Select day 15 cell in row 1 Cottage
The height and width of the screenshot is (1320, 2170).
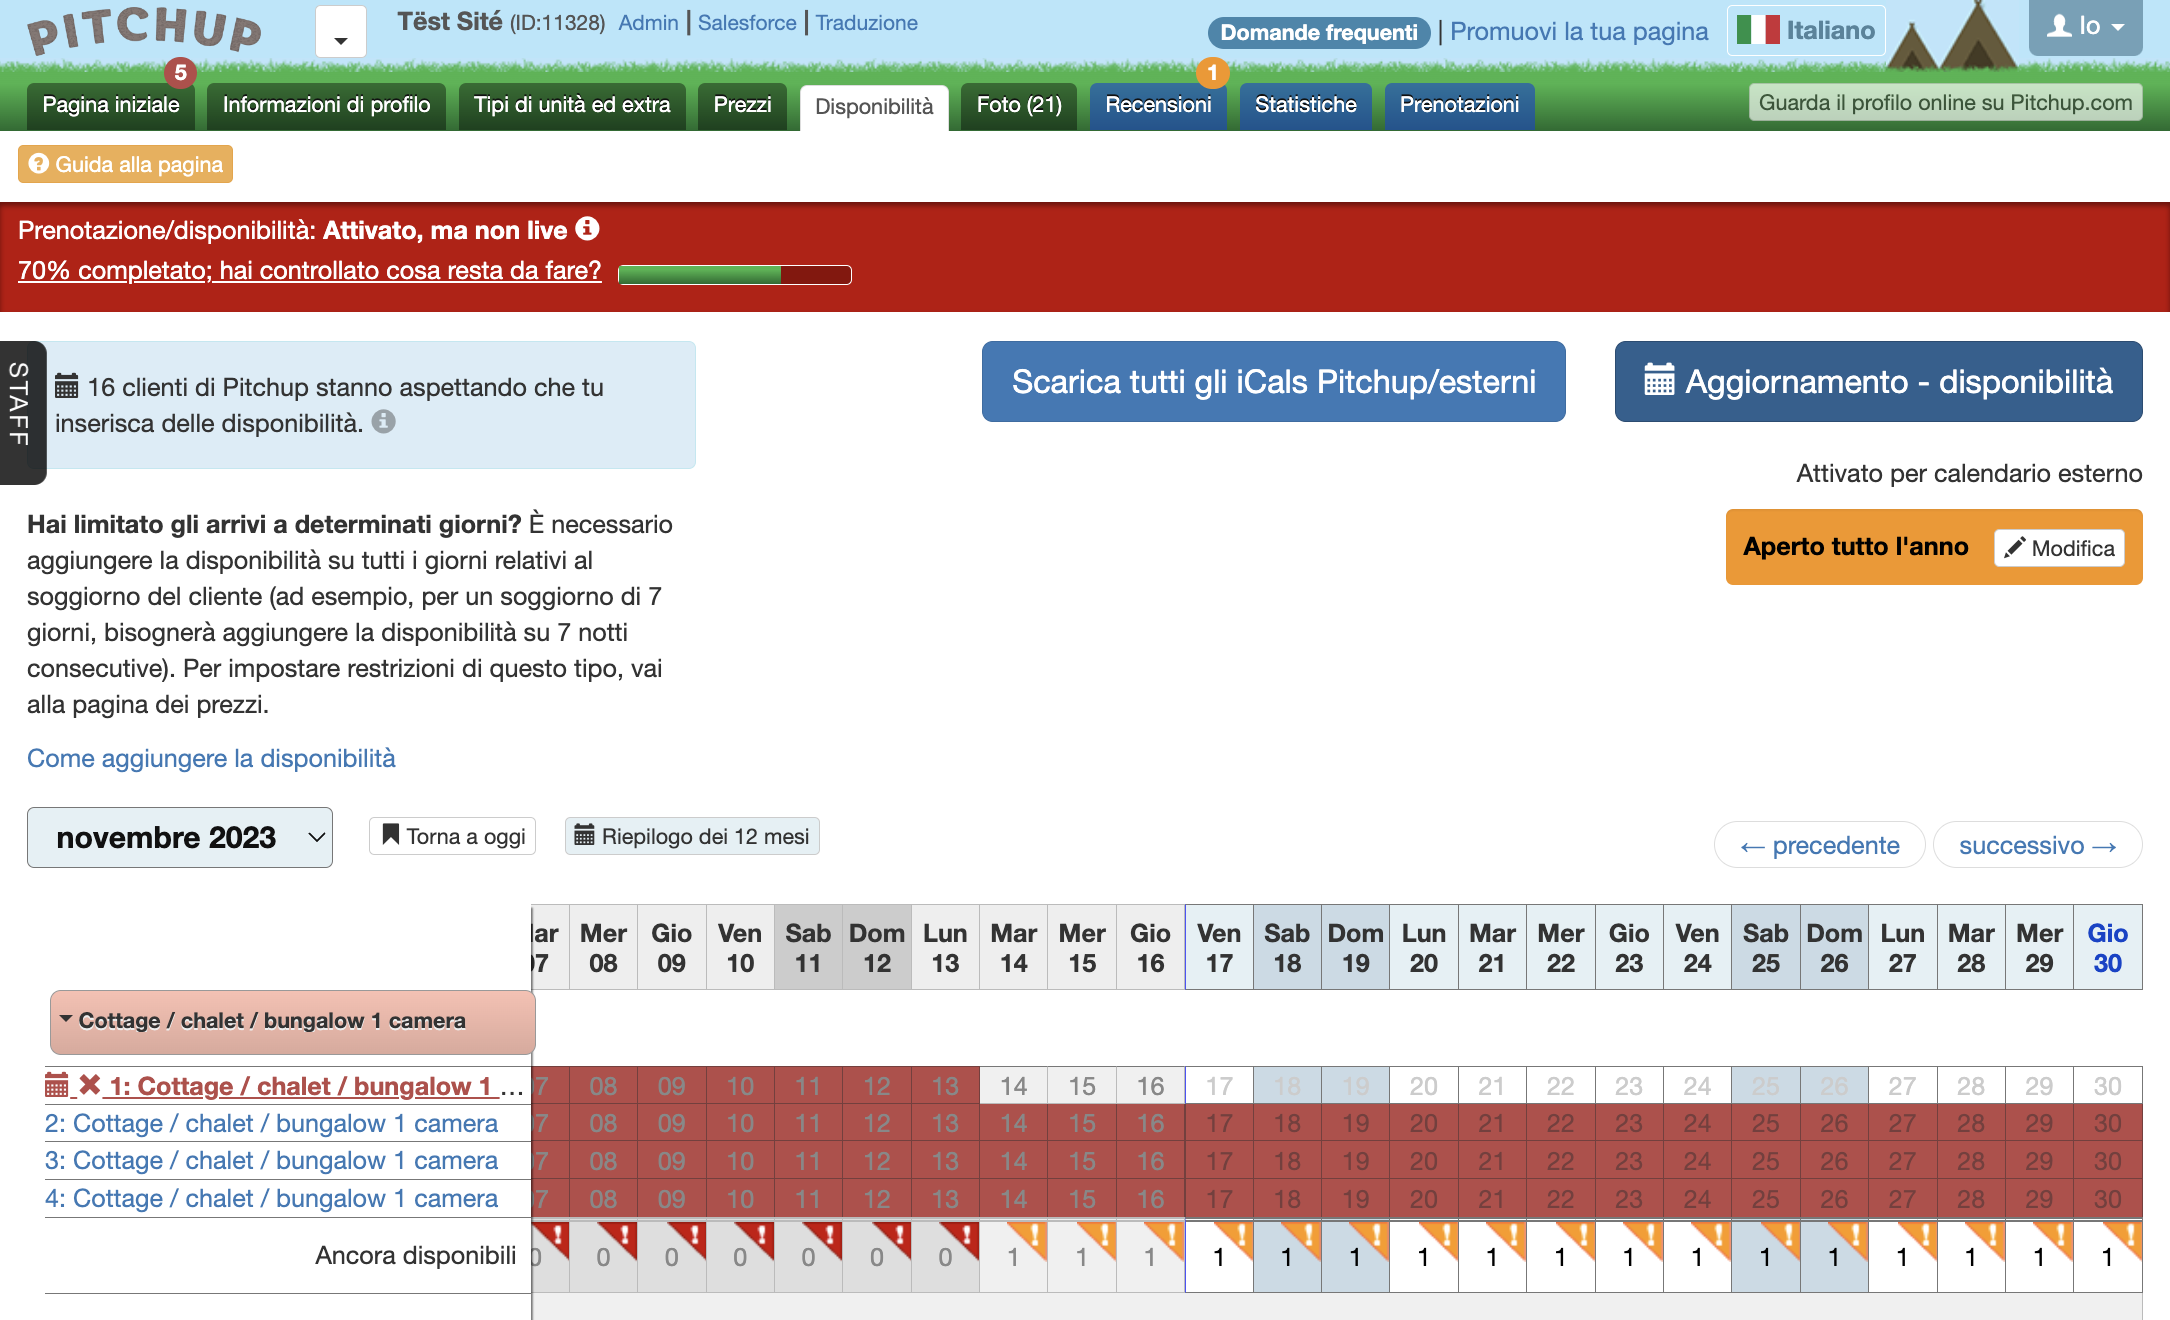click(1082, 1086)
